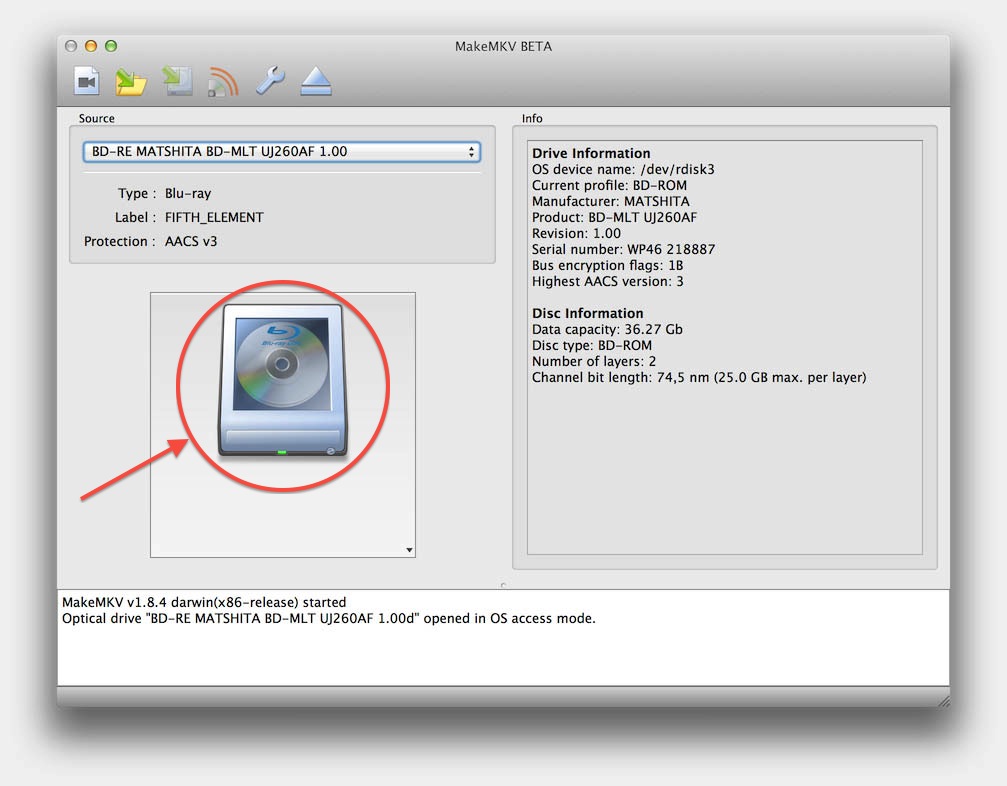Click the AACS v3 protection value
1007x786 pixels.
pyautogui.click(x=191, y=241)
